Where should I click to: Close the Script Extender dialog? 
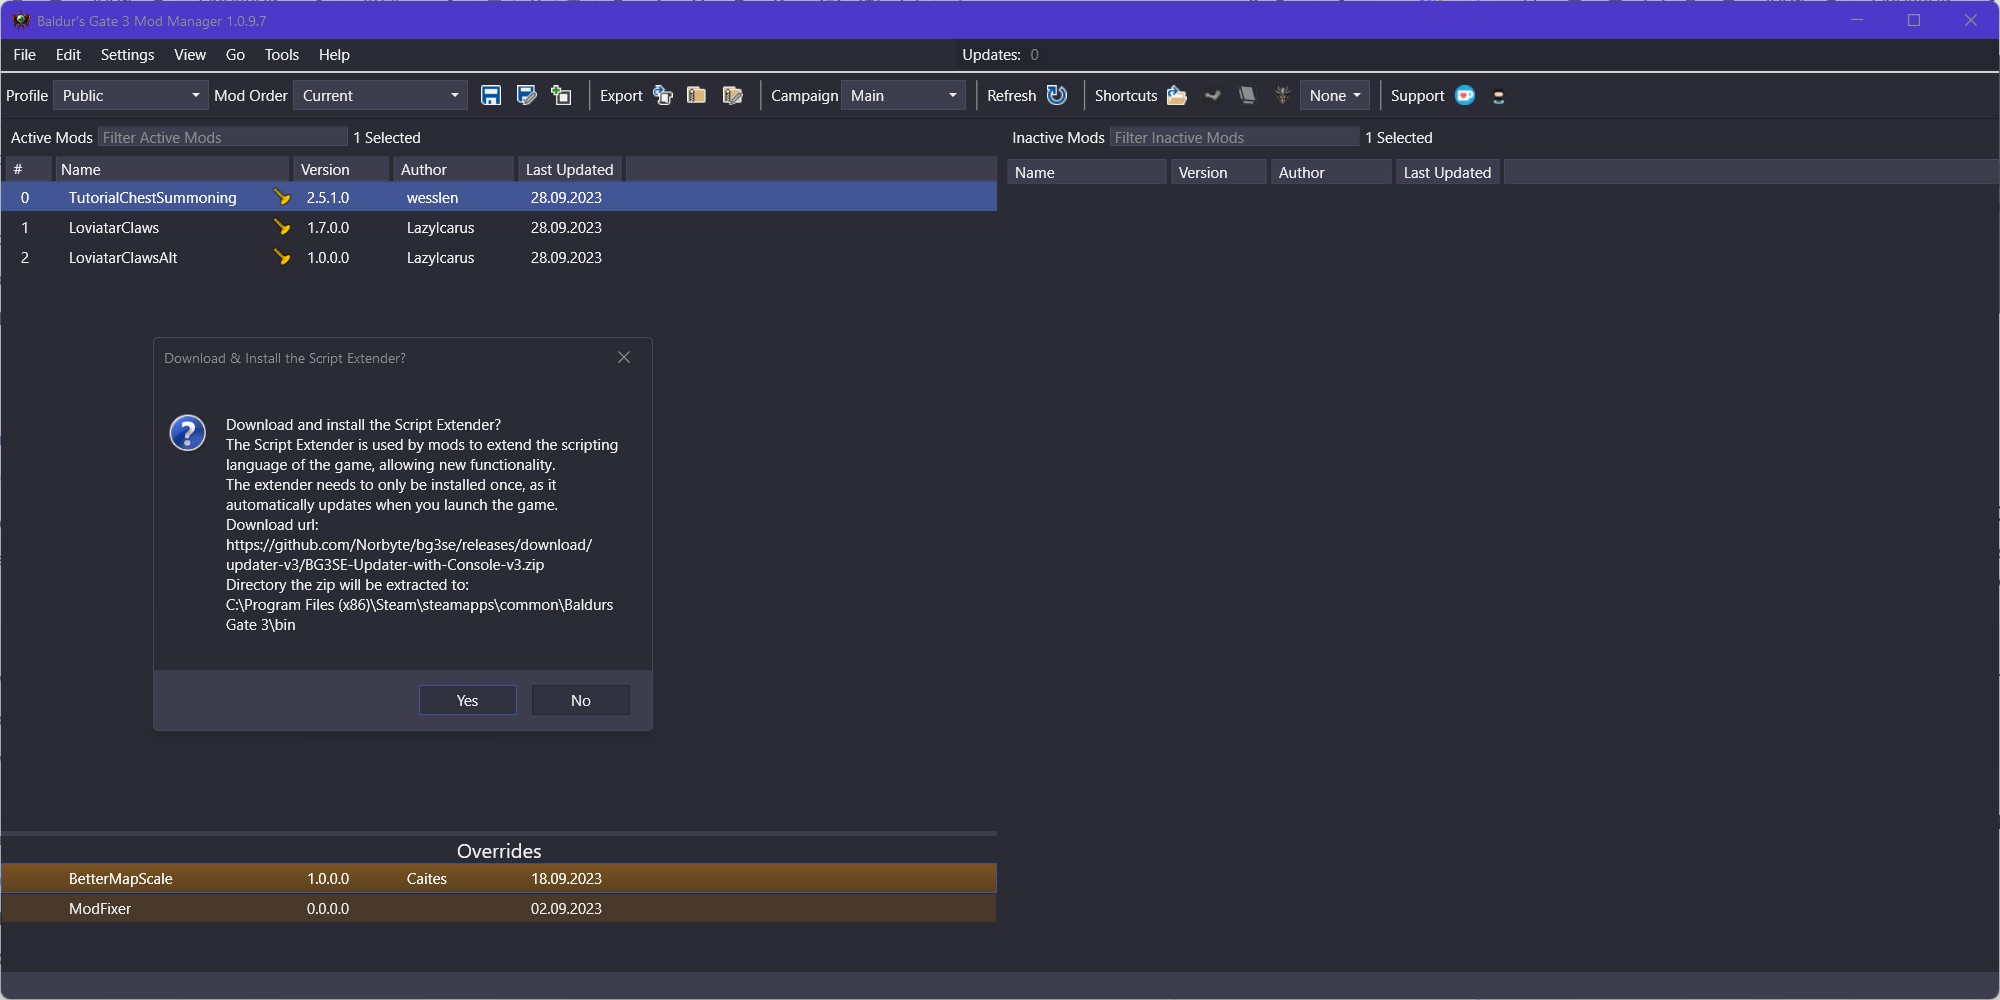pos(624,357)
